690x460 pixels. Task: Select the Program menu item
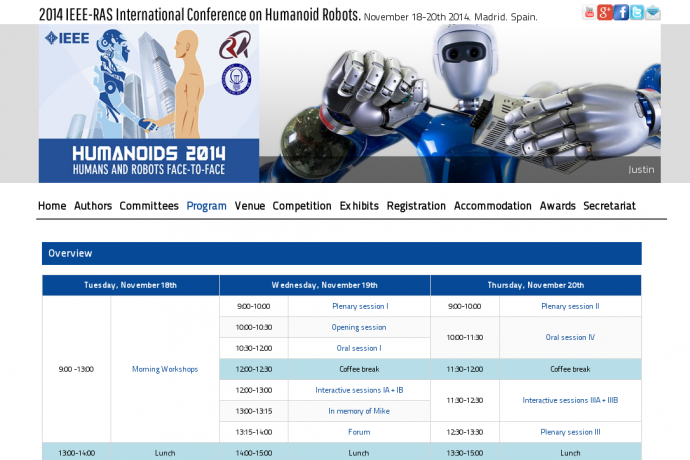[206, 206]
